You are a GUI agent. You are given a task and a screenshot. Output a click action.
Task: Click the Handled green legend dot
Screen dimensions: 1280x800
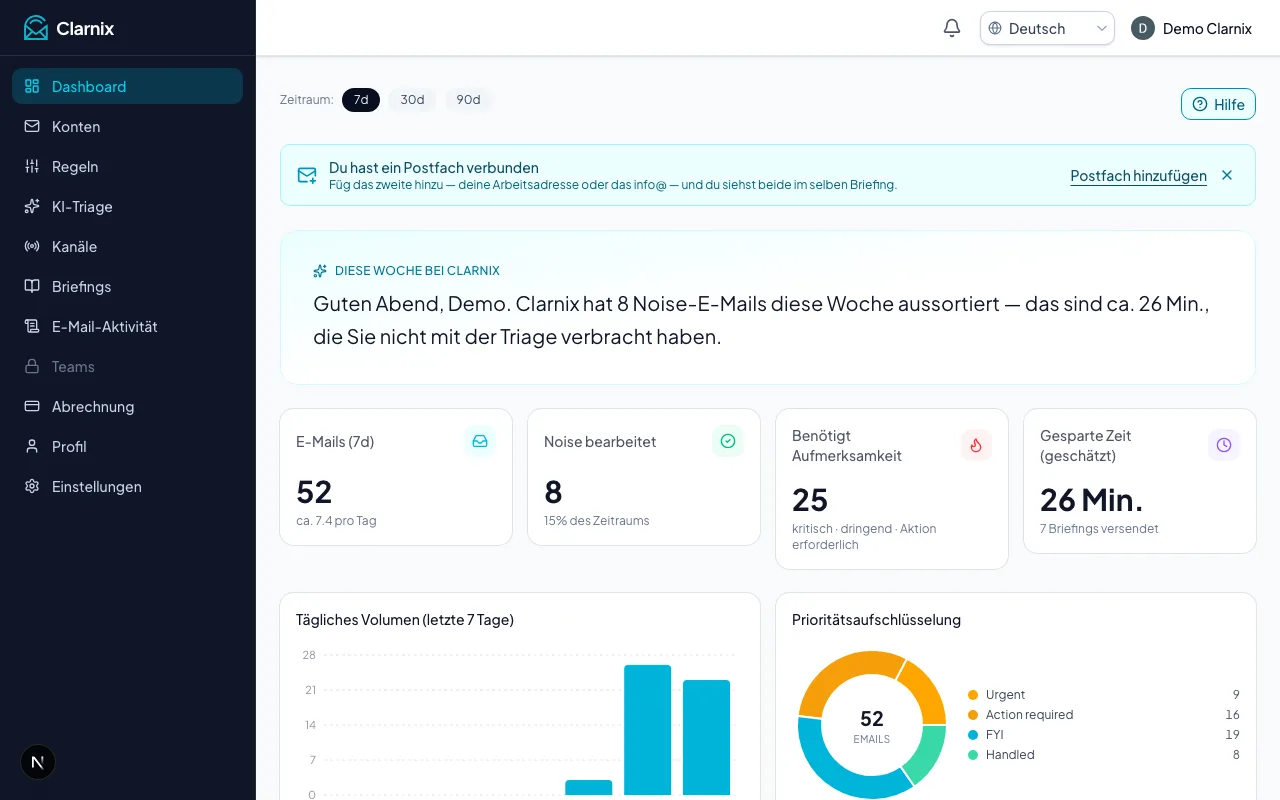pyautogui.click(x=973, y=755)
